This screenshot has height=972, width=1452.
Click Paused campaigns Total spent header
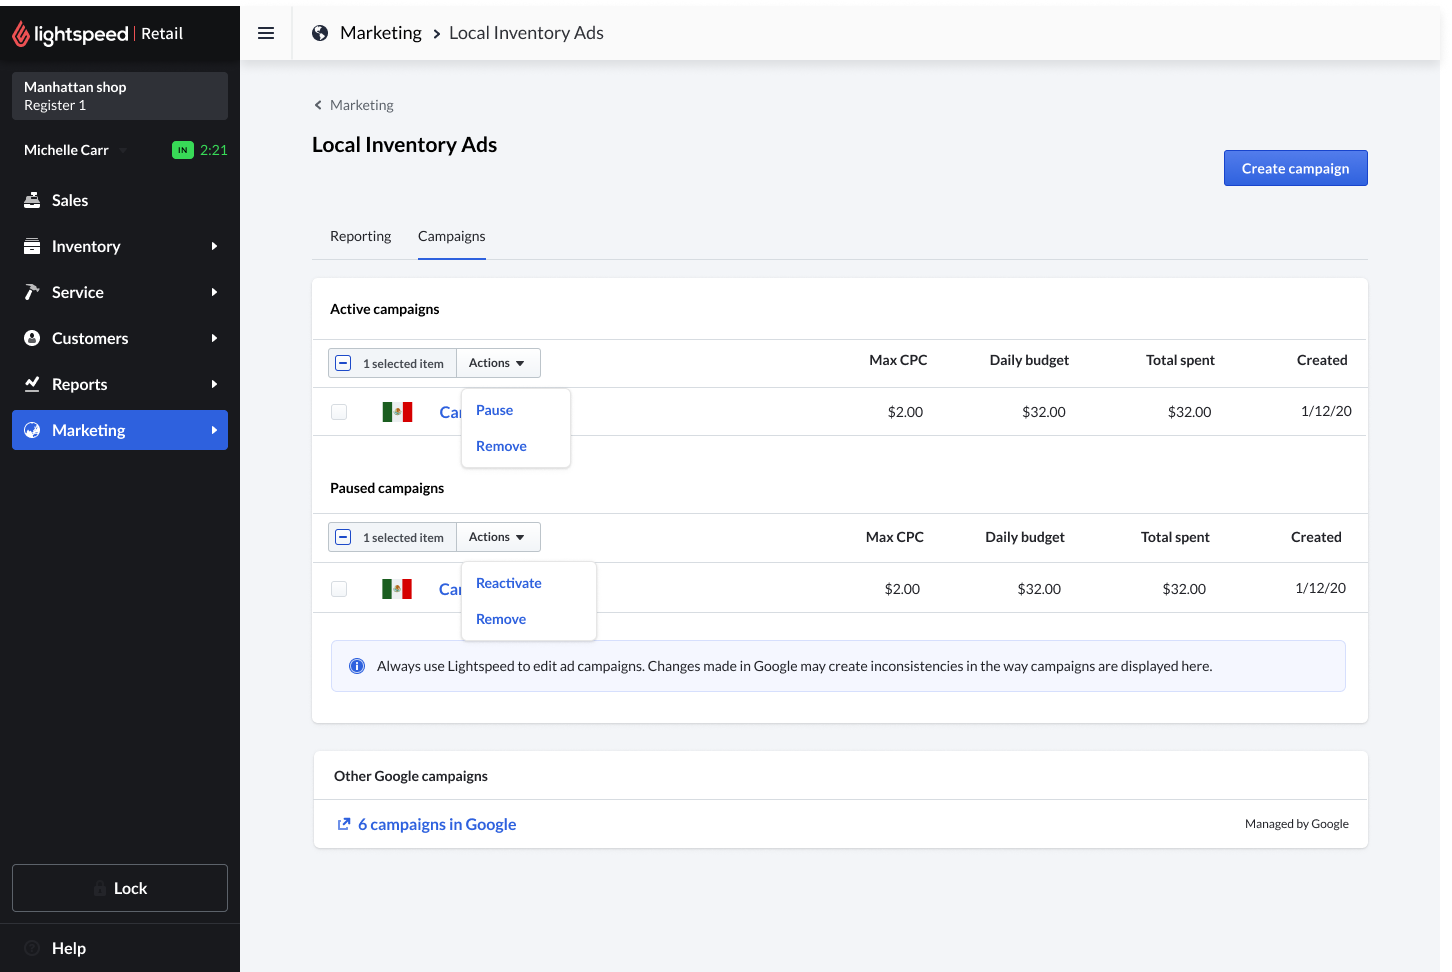tap(1175, 537)
